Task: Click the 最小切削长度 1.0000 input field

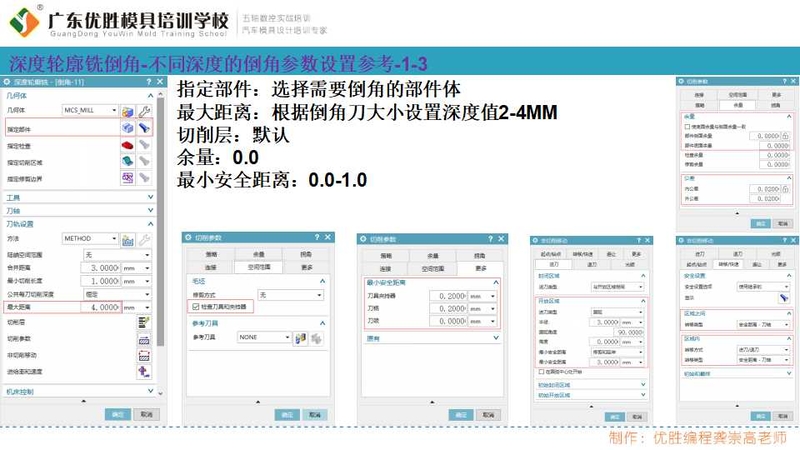Action: pos(101,281)
